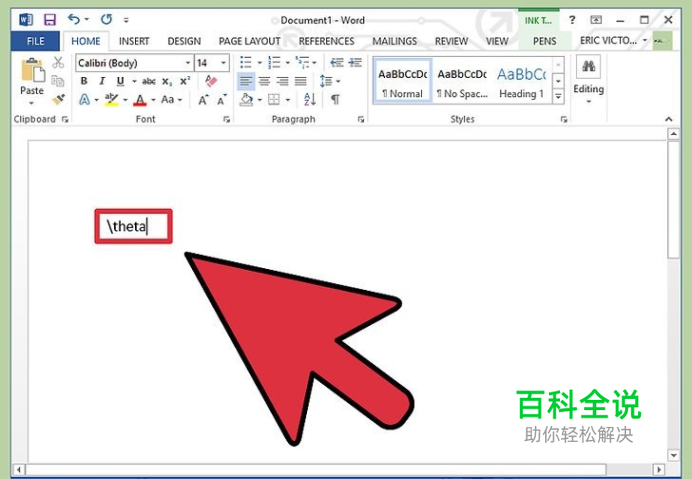Click the Shading paint bucket icon
Screen dimensions: 692x479
coord(246,100)
